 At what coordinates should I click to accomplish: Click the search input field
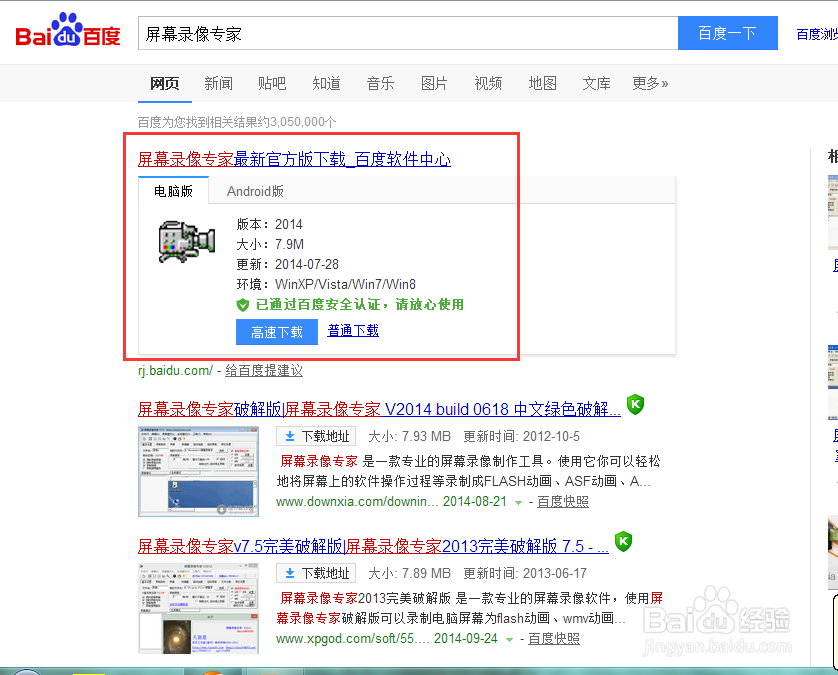pyautogui.click(x=408, y=33)
